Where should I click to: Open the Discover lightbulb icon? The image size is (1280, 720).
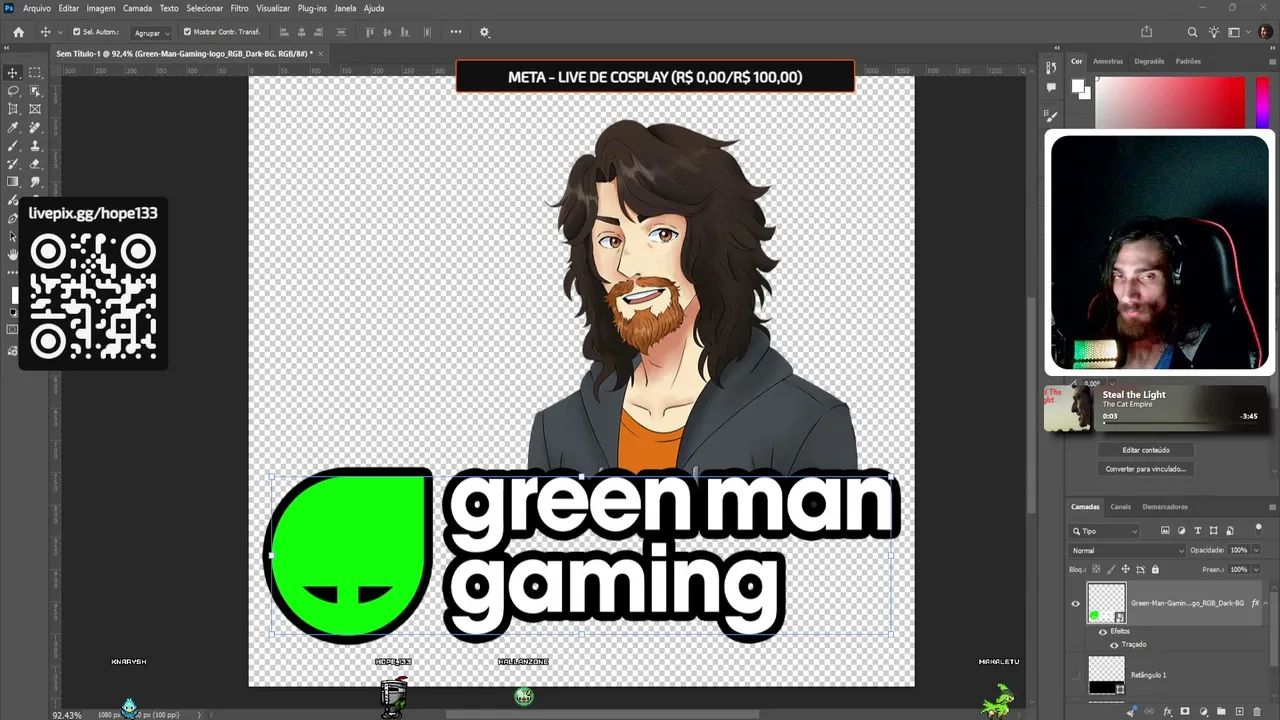1214,32
